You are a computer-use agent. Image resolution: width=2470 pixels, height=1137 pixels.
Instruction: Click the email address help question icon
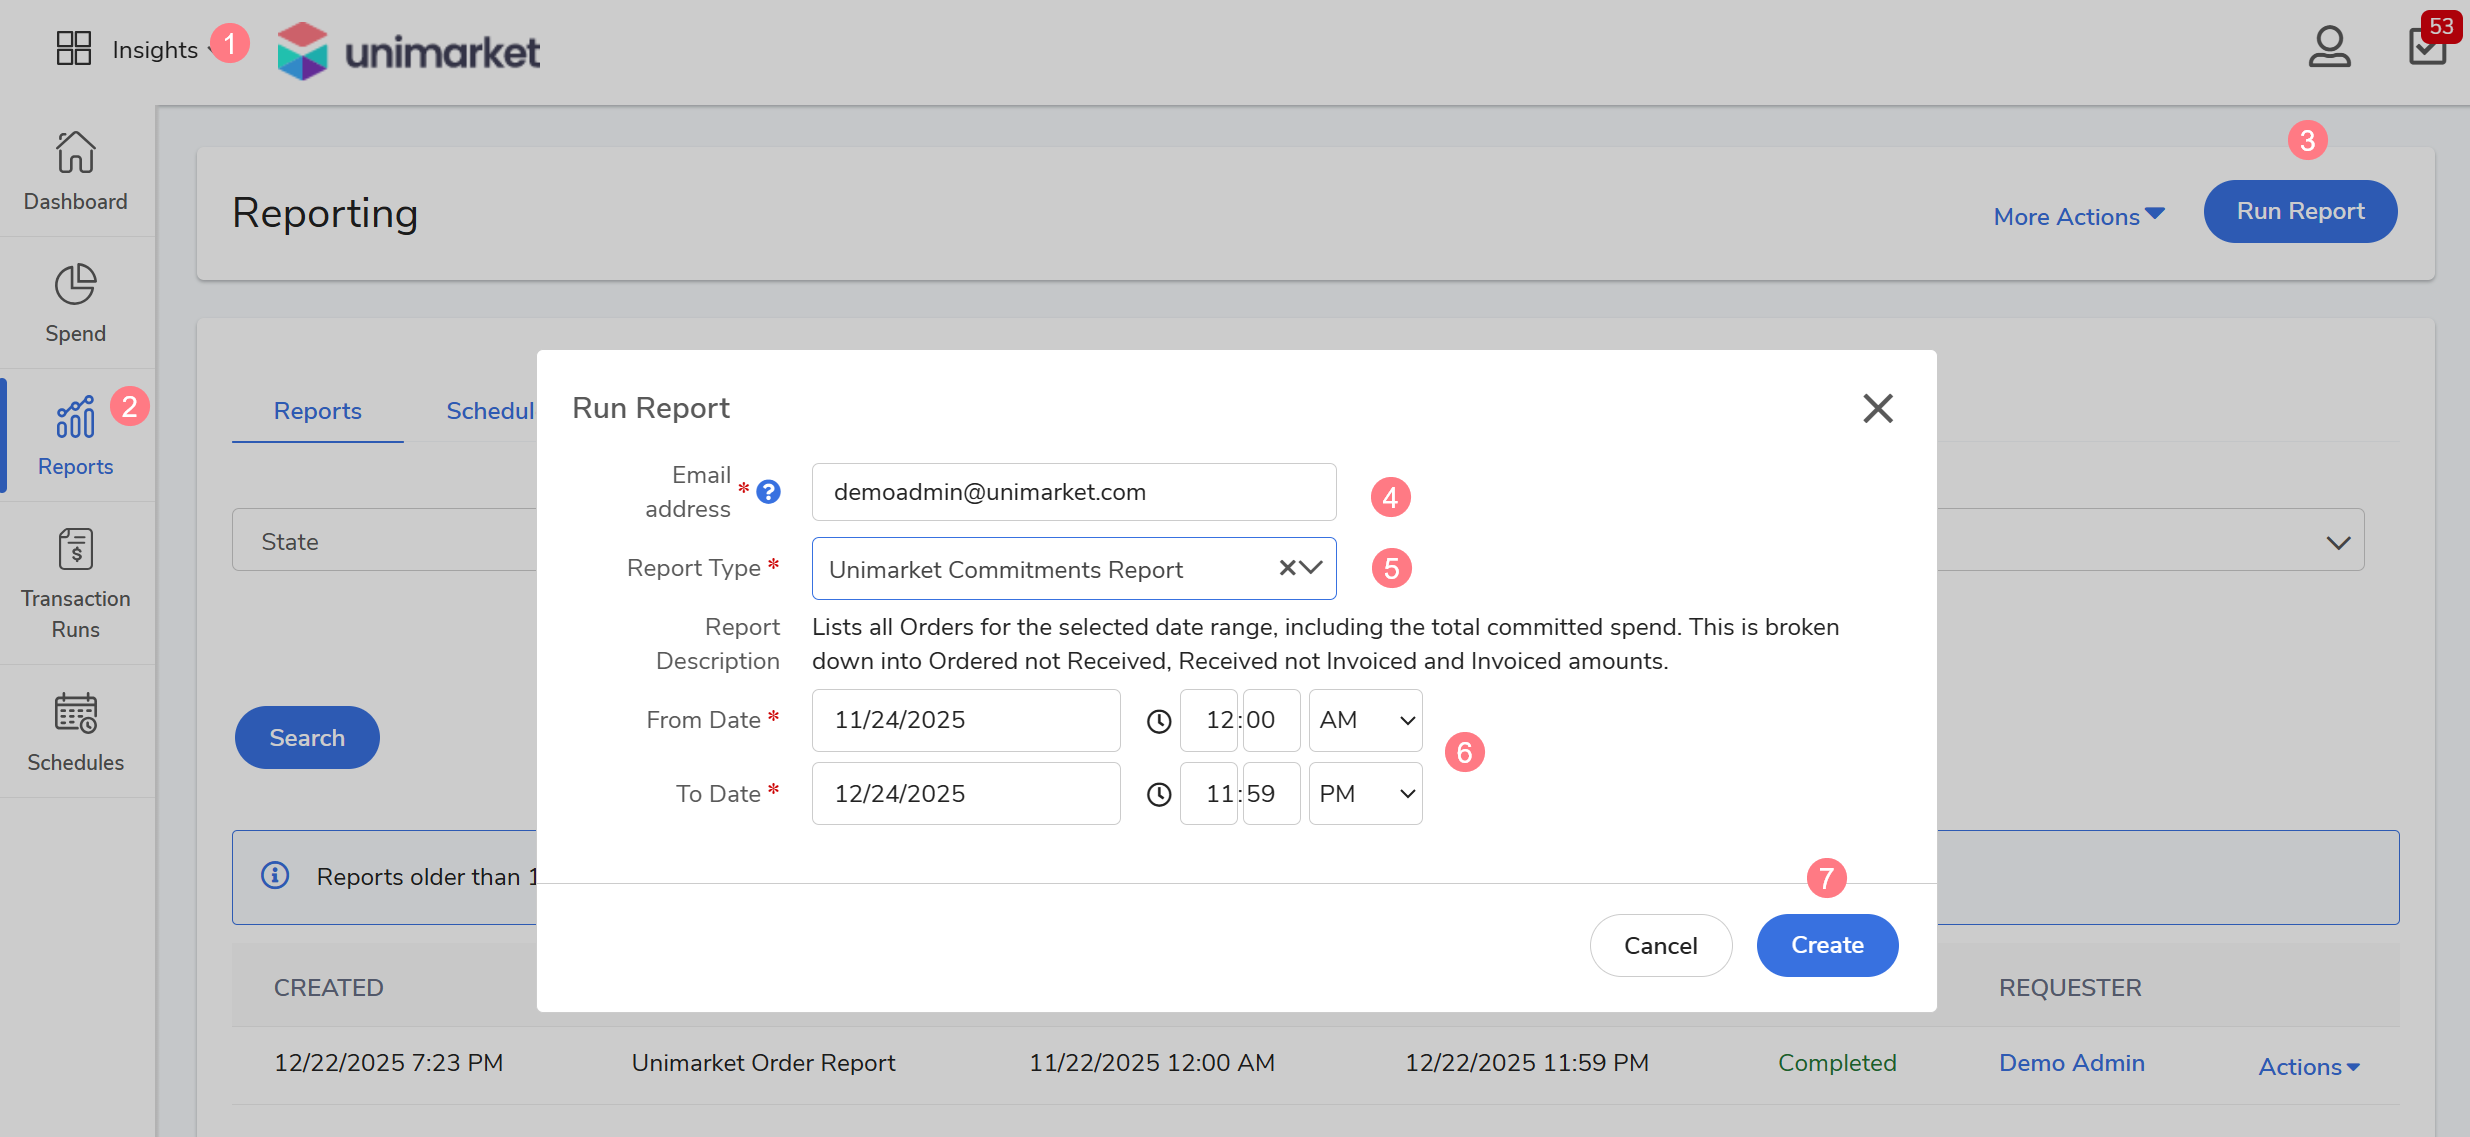coord(768,492)
